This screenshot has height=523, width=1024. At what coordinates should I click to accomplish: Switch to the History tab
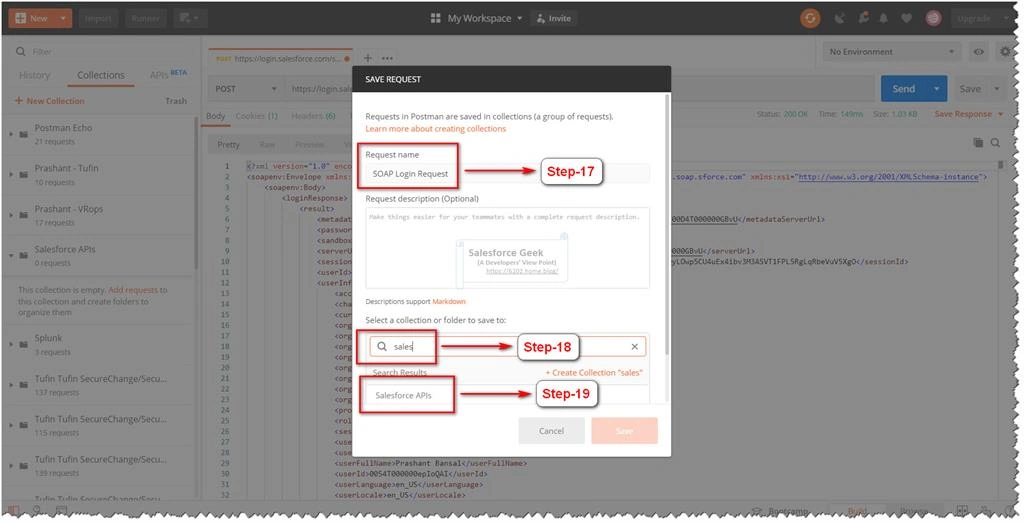(x=35, y=75)
